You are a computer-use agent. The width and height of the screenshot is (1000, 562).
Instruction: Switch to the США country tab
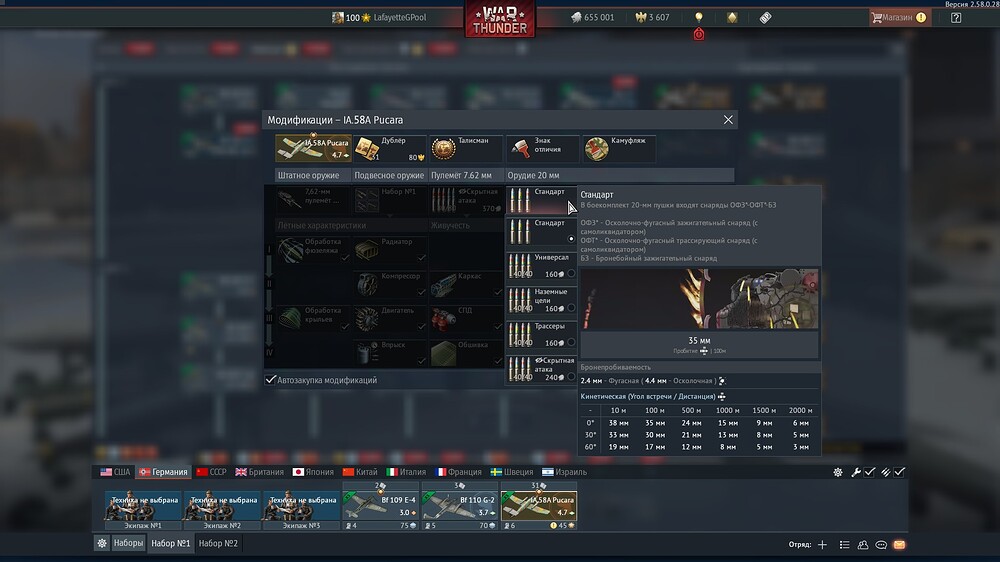pos(115,472)
